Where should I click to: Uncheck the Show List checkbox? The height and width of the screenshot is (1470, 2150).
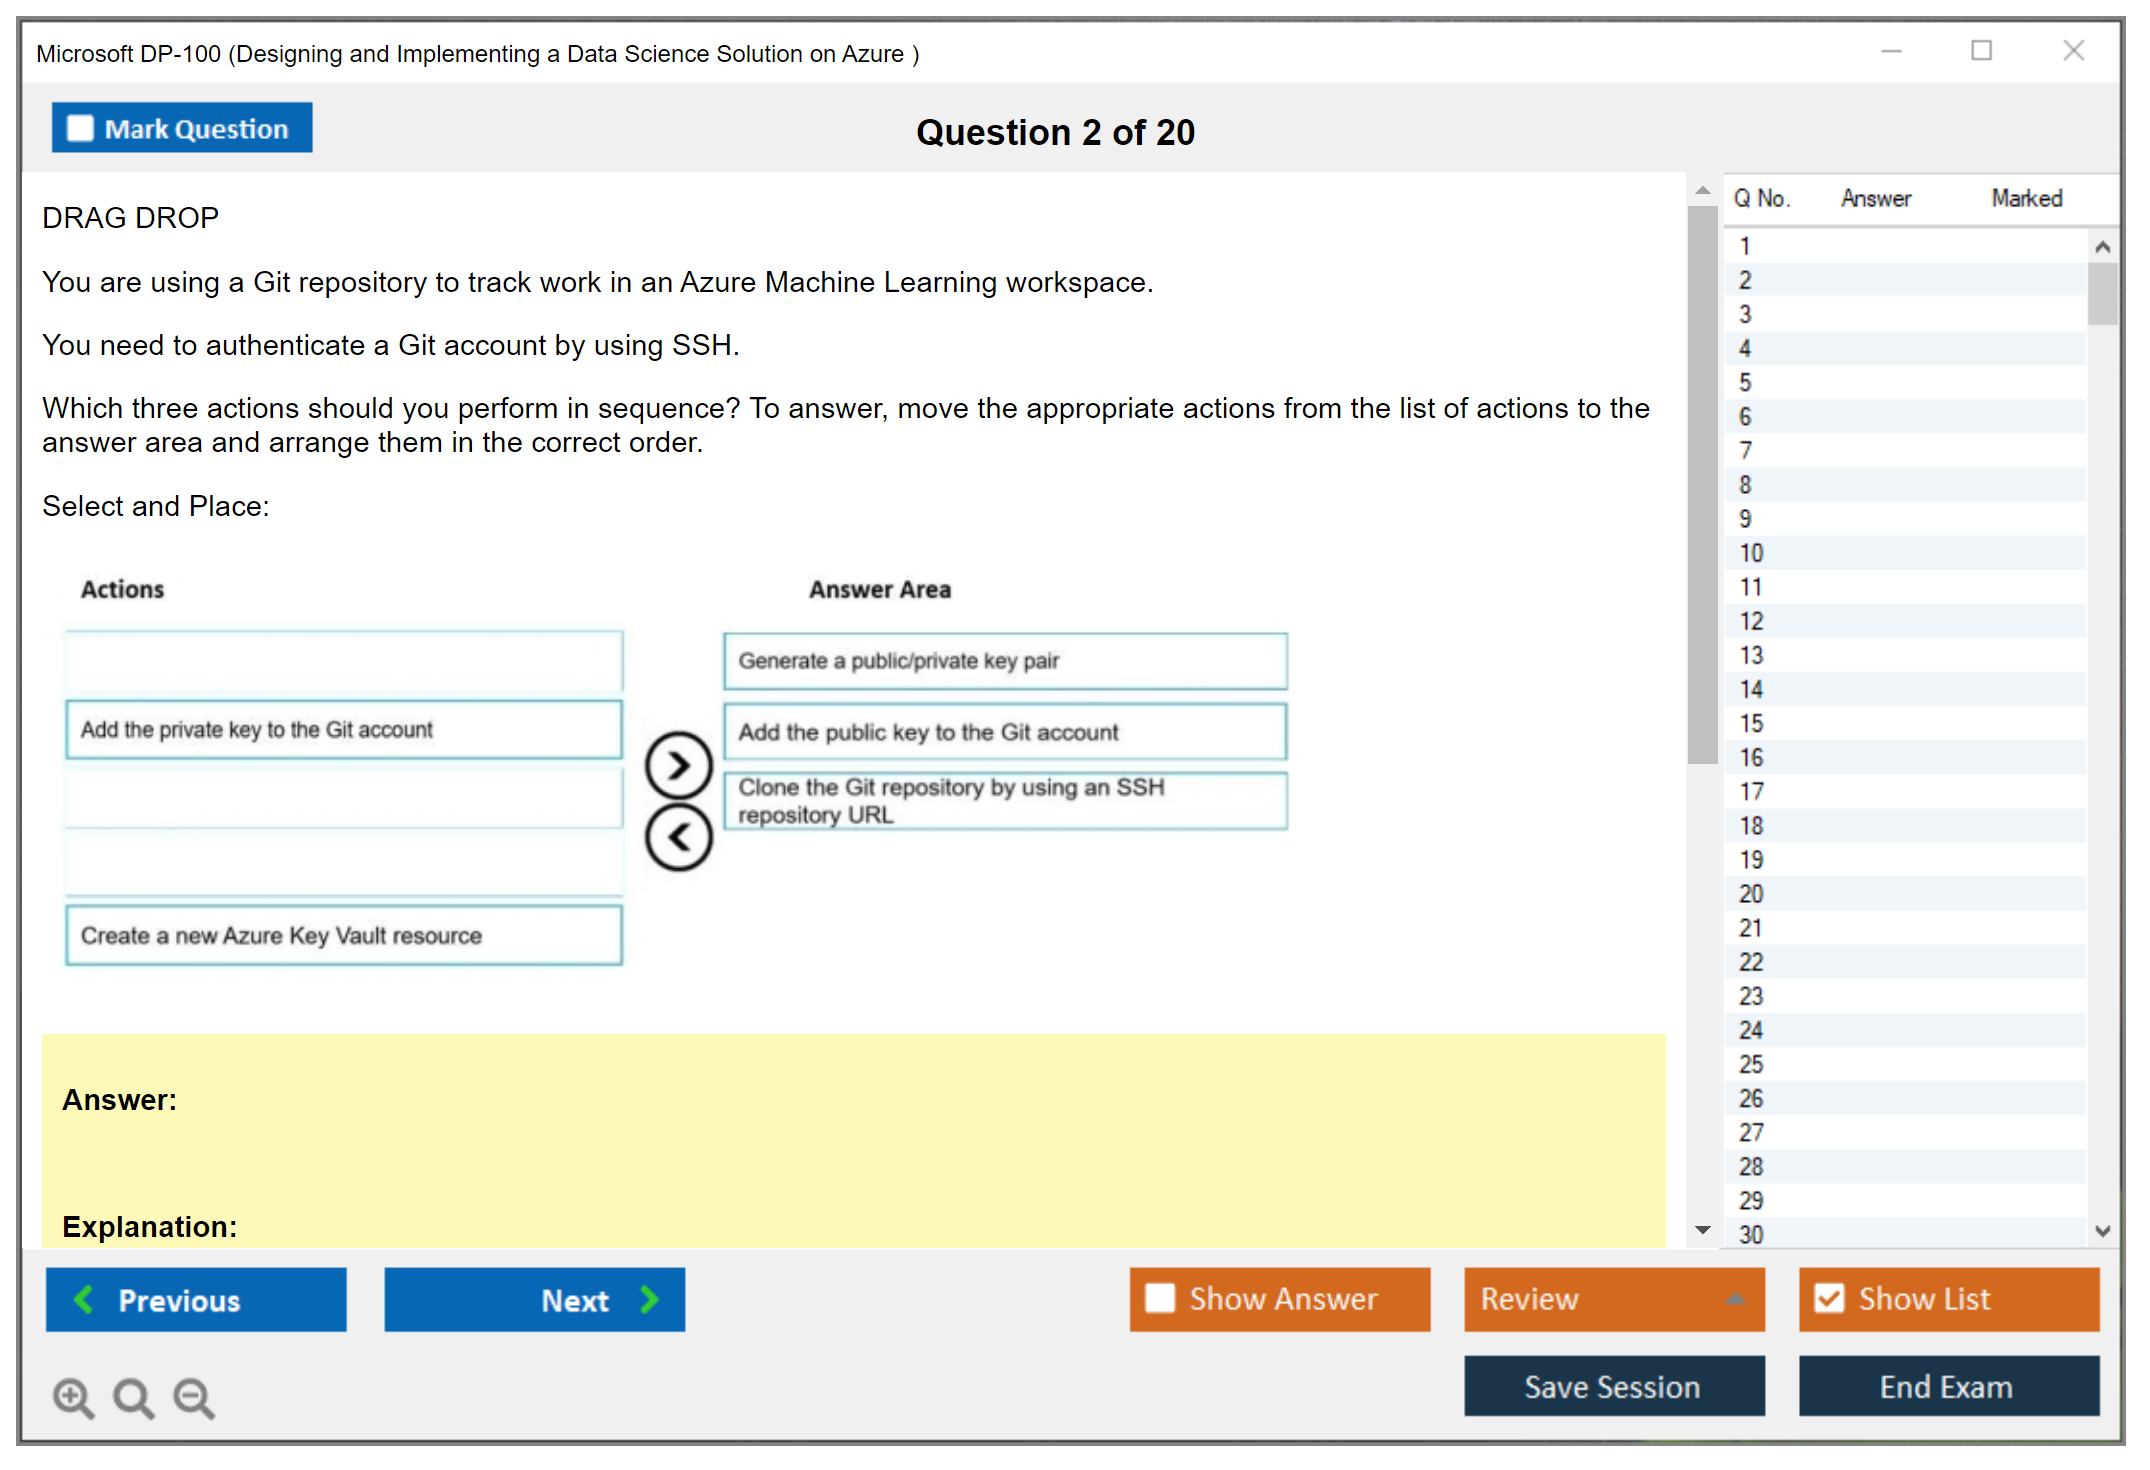pyautogui.click(x=1829, y=1298)
